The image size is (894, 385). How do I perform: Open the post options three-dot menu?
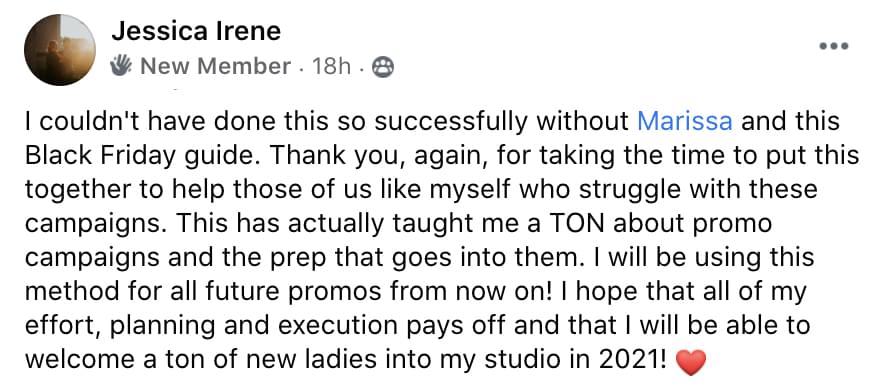tap(834, 46)
